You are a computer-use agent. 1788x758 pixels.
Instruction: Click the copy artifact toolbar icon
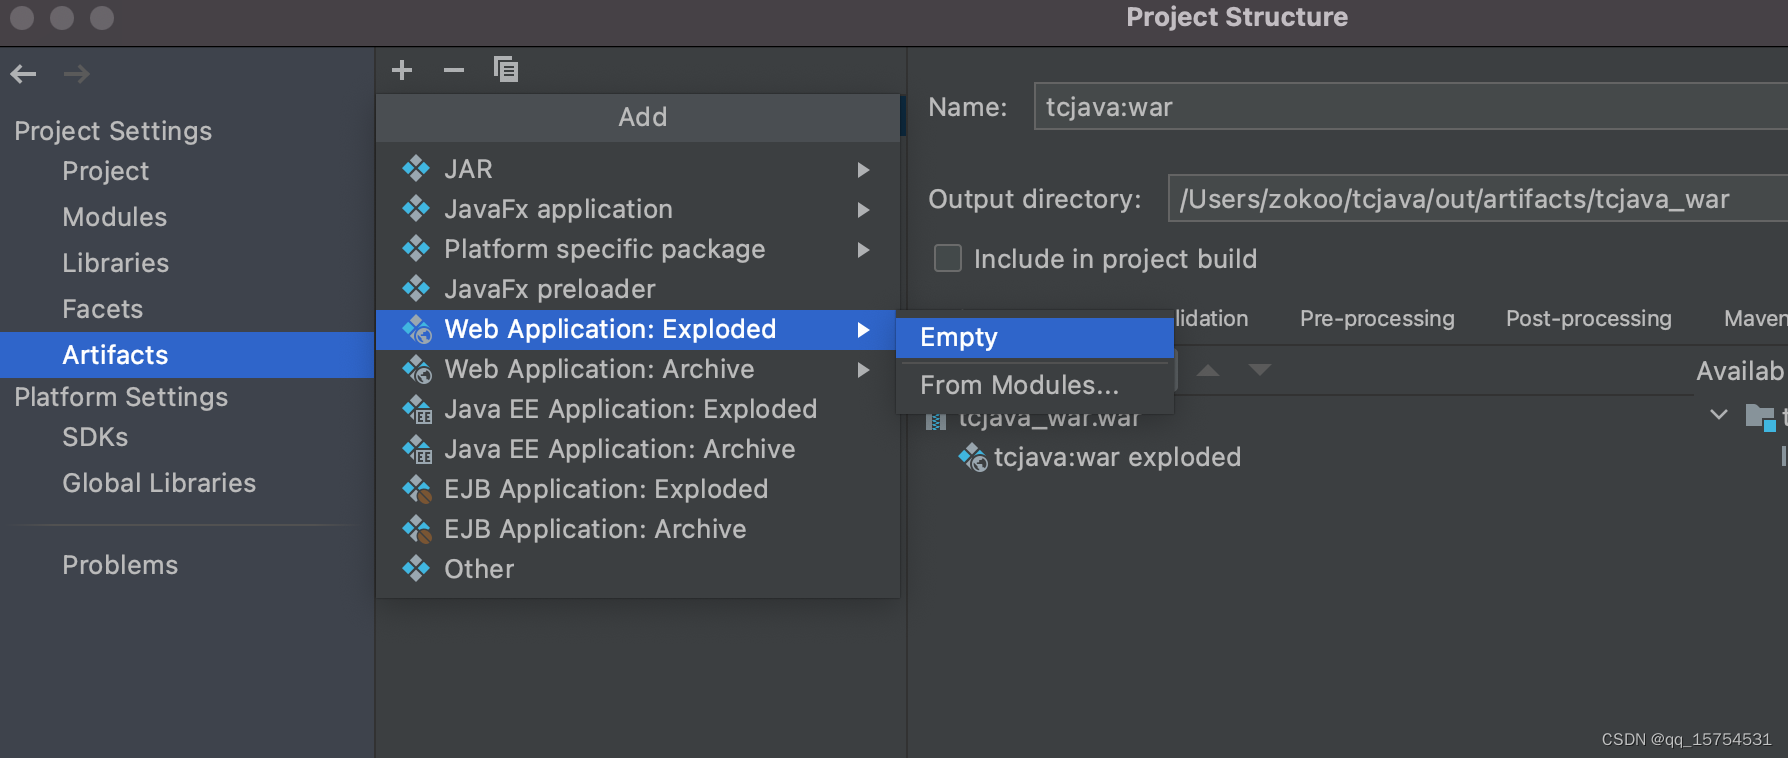(506, 69)
